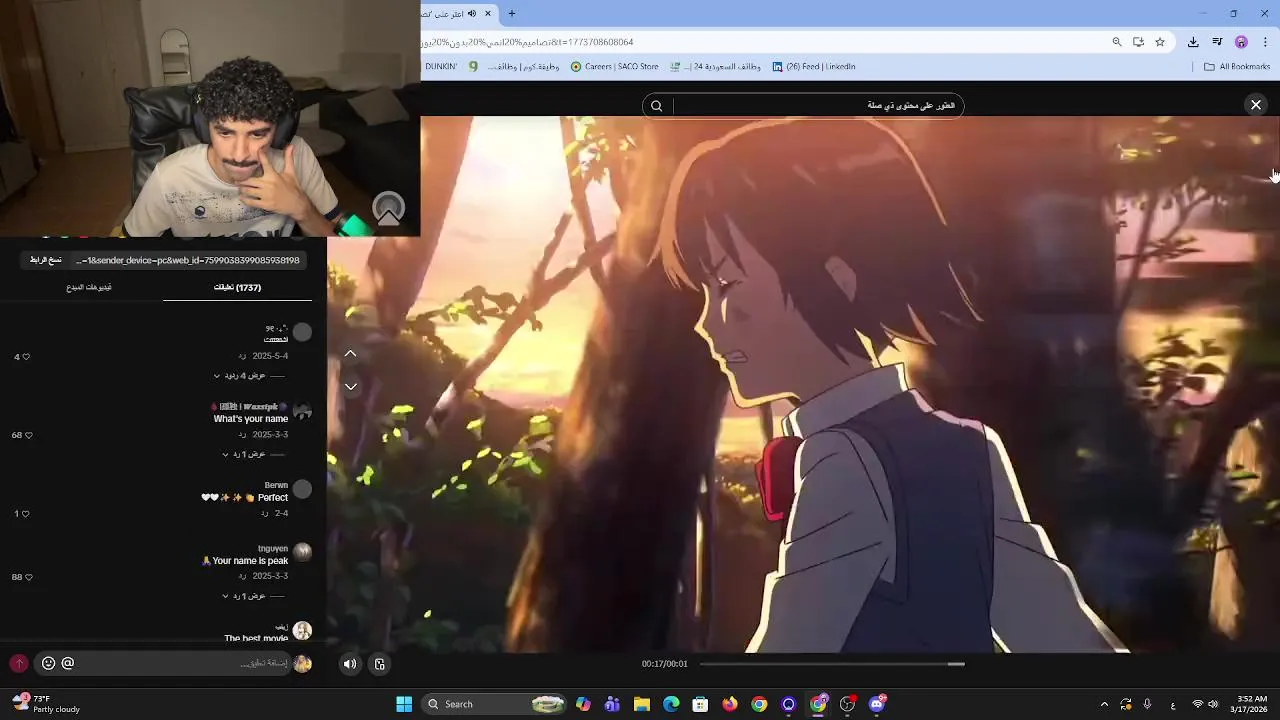This screenshot has height=720, width=1280.
Task: Close the active Chrome tab
Action: coord(488,14)
